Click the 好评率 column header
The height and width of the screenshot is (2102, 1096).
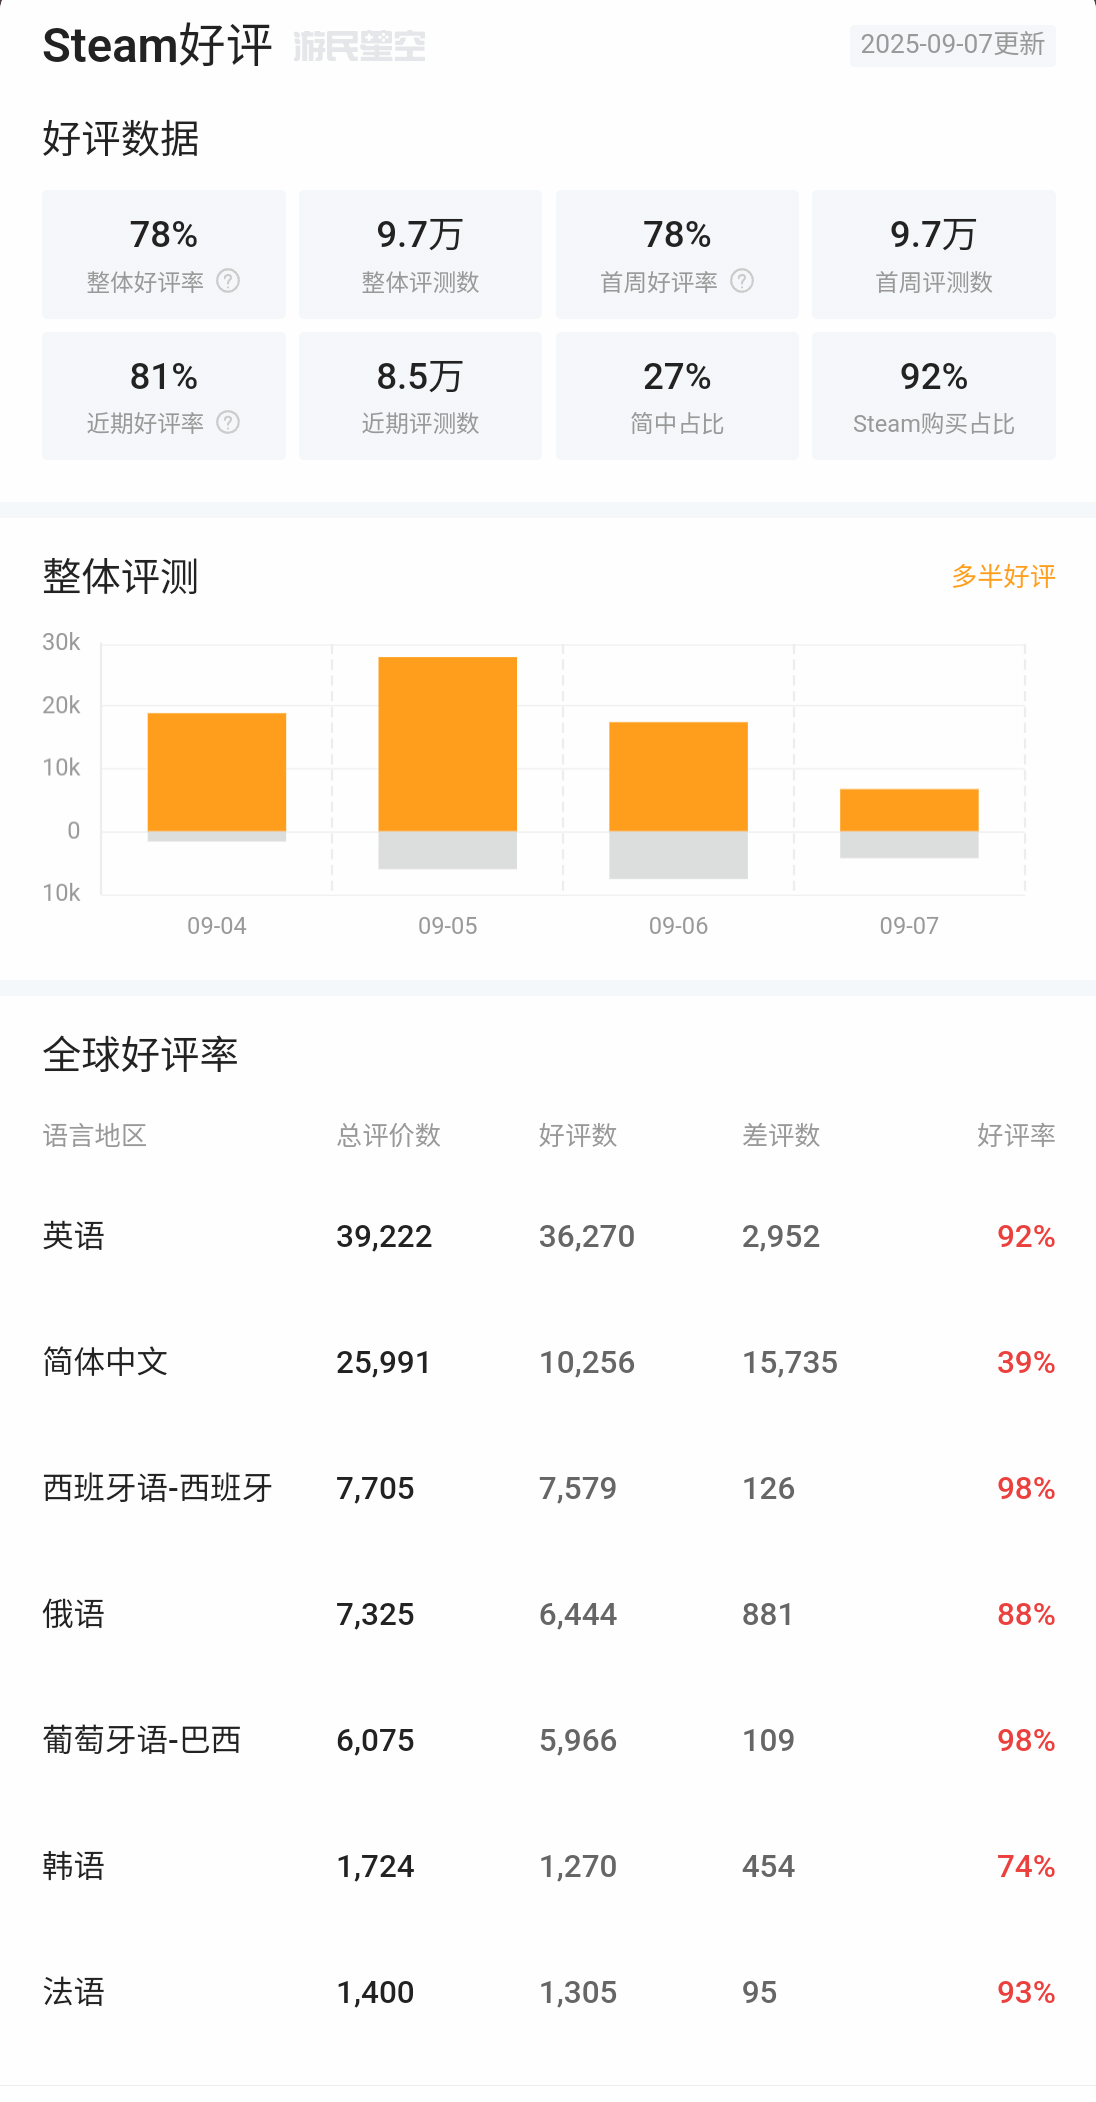tap(1015, 1135)
